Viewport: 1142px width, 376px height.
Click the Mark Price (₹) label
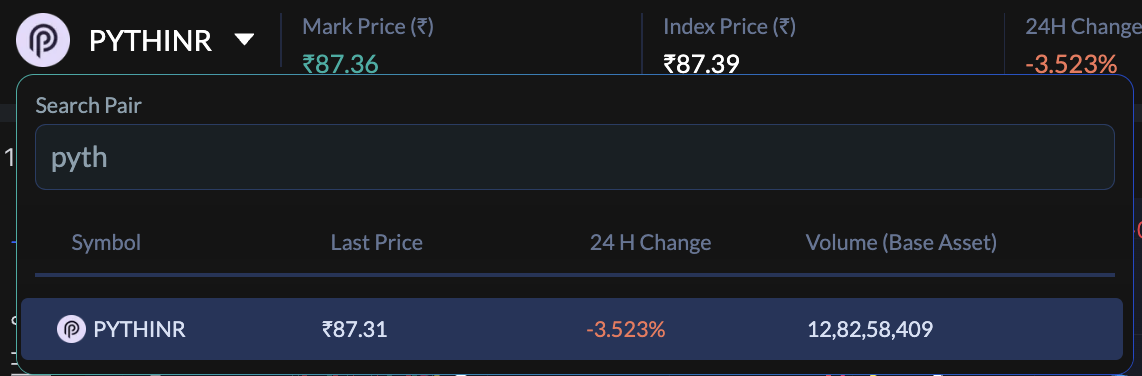[x=368, y=27]
